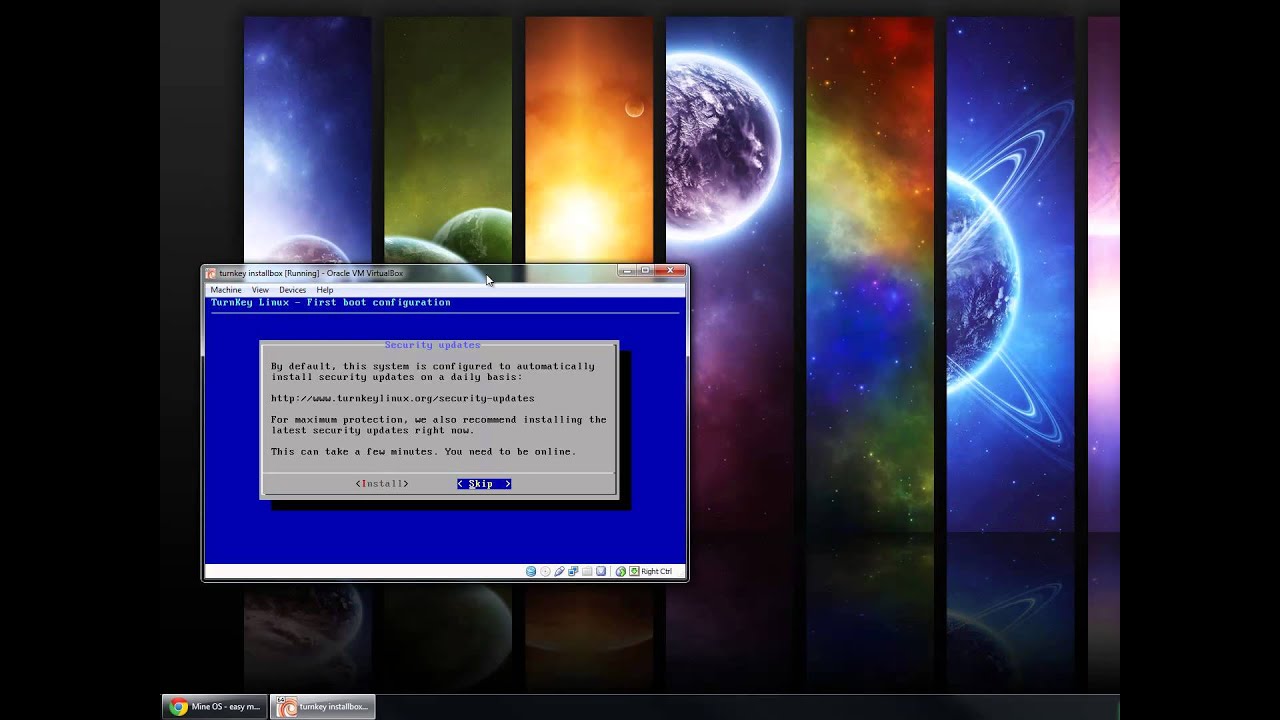The width and height of the screenshot is (1280, 720).
Task: Click TurnKey Linux first boot configuration header
Action: [x=330, y=302]
